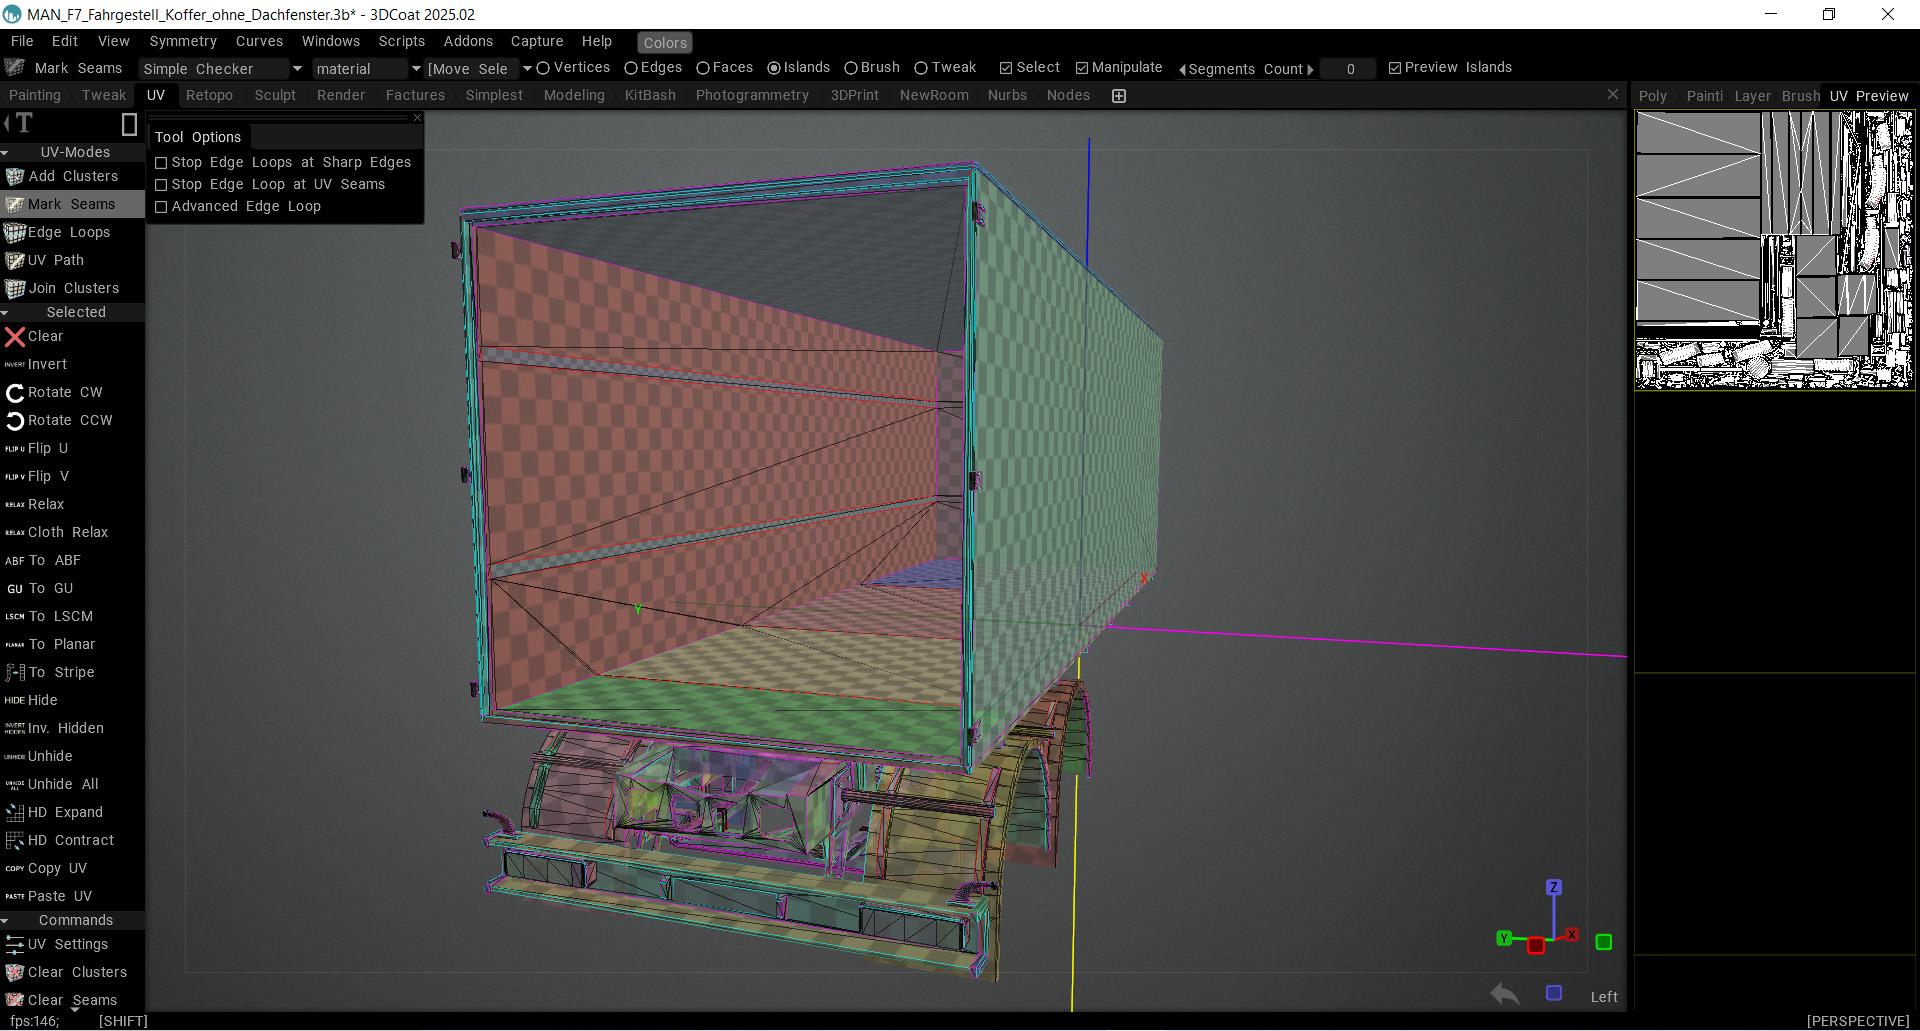Enable Stop Edge Loops at Sharp Edges
The width and height of the screenshot is (1920, 1031).
click(x=161, y=163)
